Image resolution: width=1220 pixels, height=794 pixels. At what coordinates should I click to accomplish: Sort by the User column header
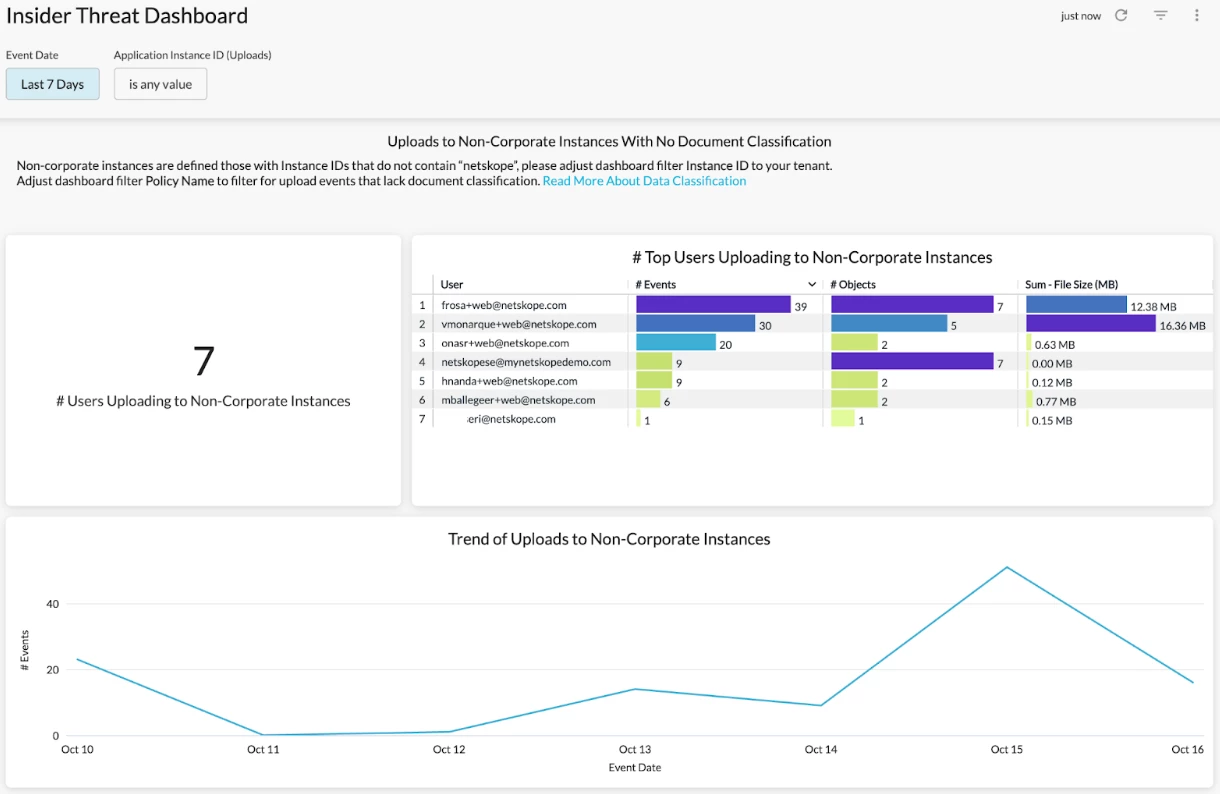(452, 285)
